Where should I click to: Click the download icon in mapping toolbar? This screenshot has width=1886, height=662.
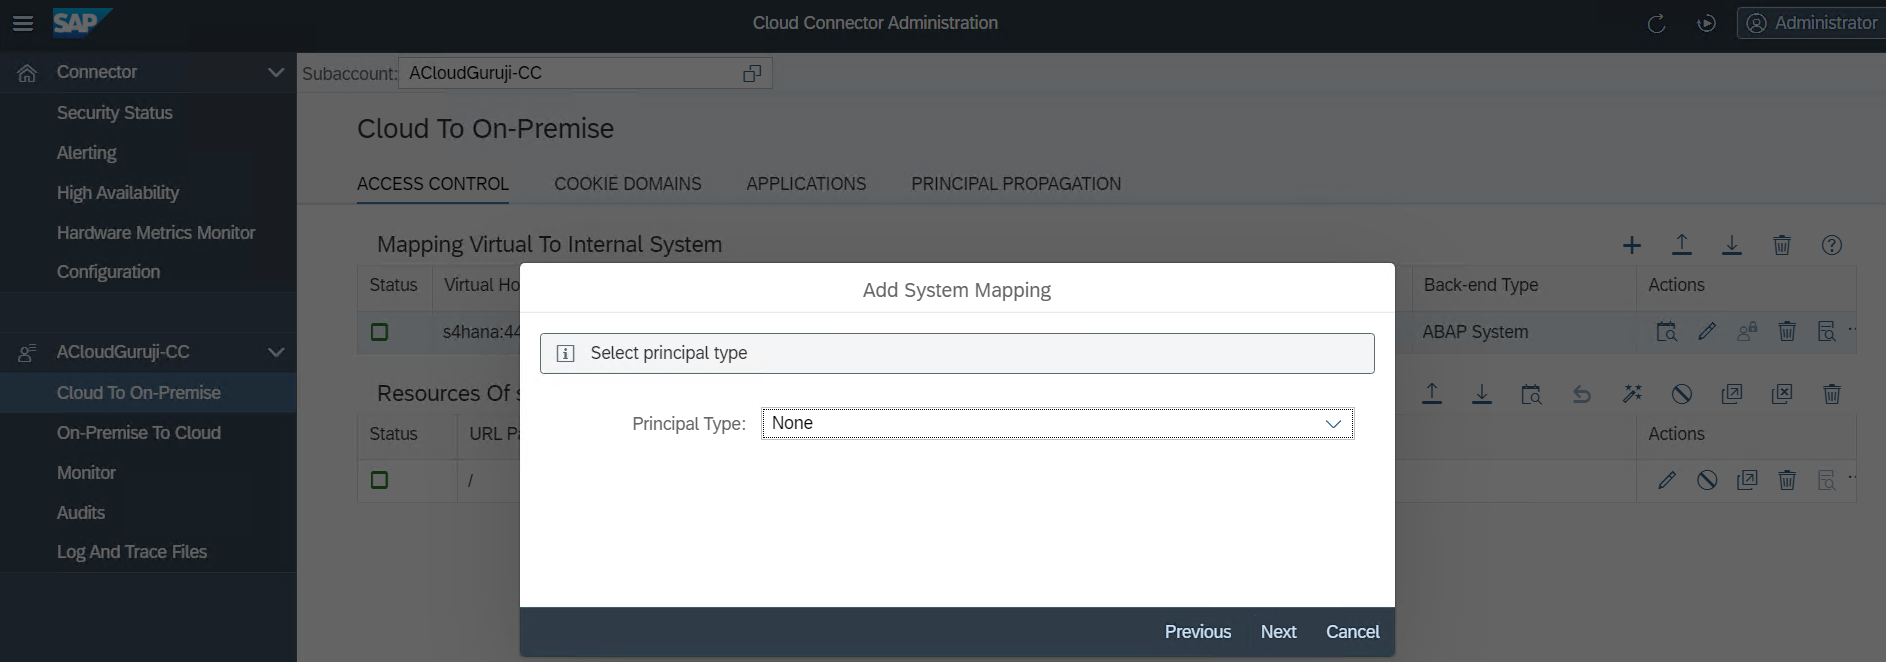point(1731,245)
